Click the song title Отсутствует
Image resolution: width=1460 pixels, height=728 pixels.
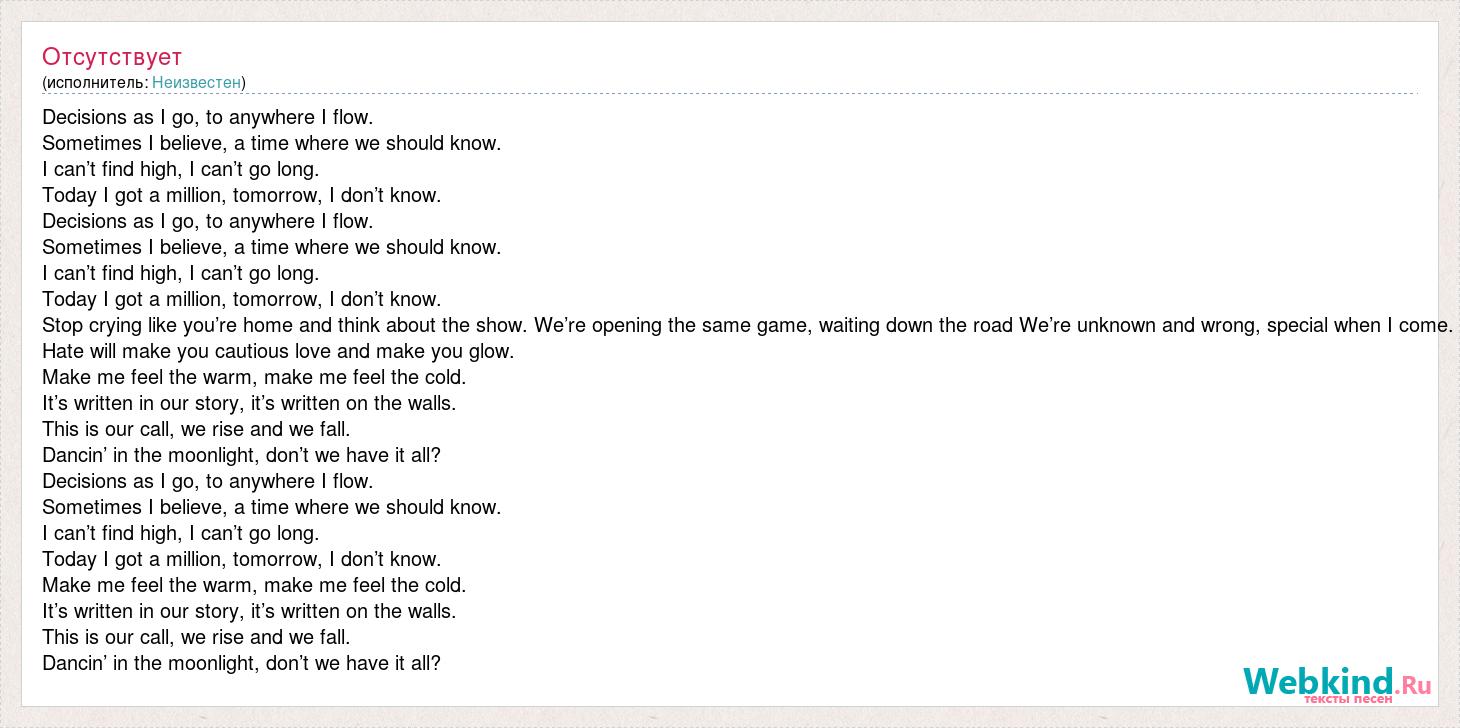(112, 56)
